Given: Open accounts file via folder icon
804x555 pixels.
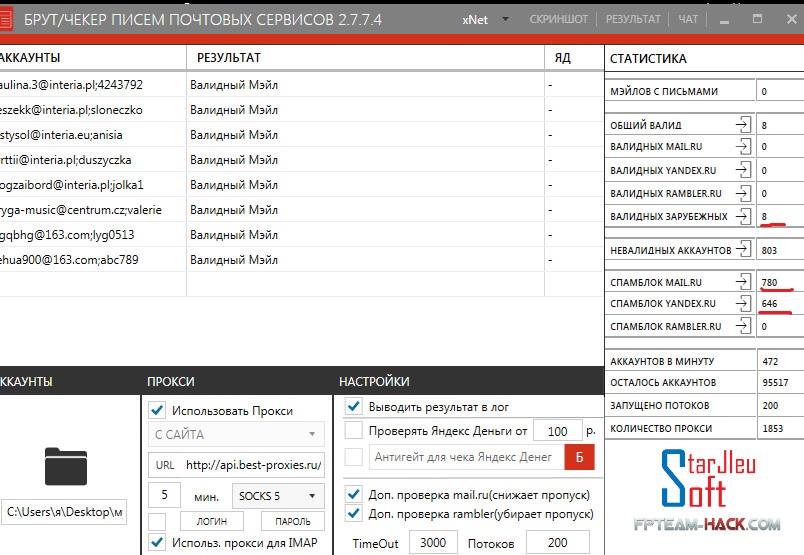Looking at the screenshot, I should click(x=66, y=466).
